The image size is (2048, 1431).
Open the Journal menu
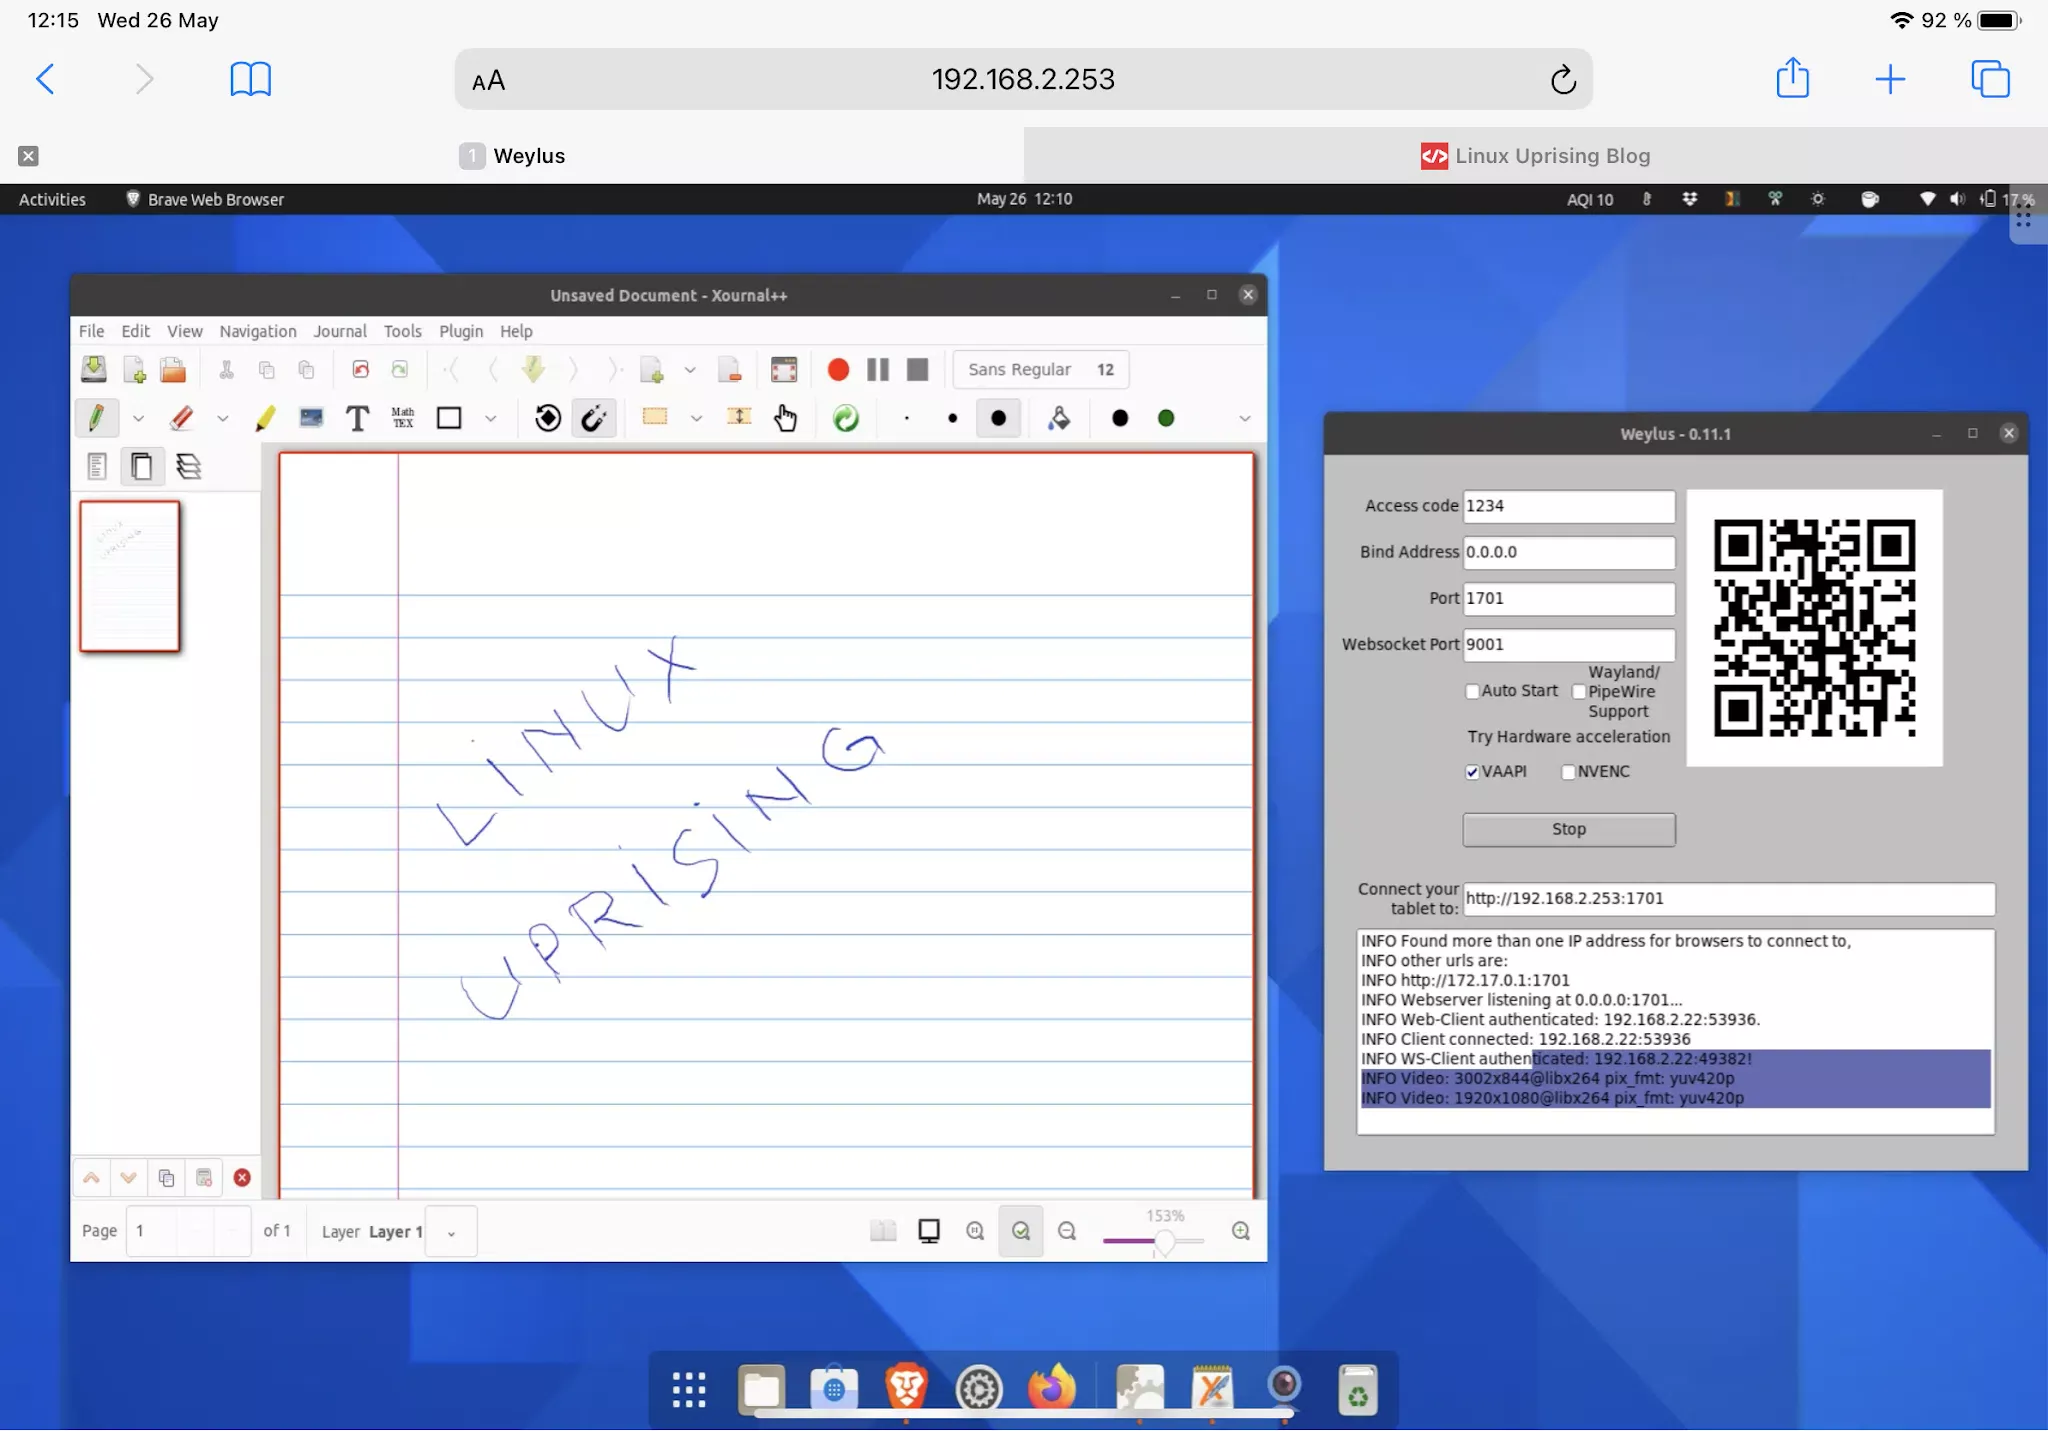tap(339, 331)
